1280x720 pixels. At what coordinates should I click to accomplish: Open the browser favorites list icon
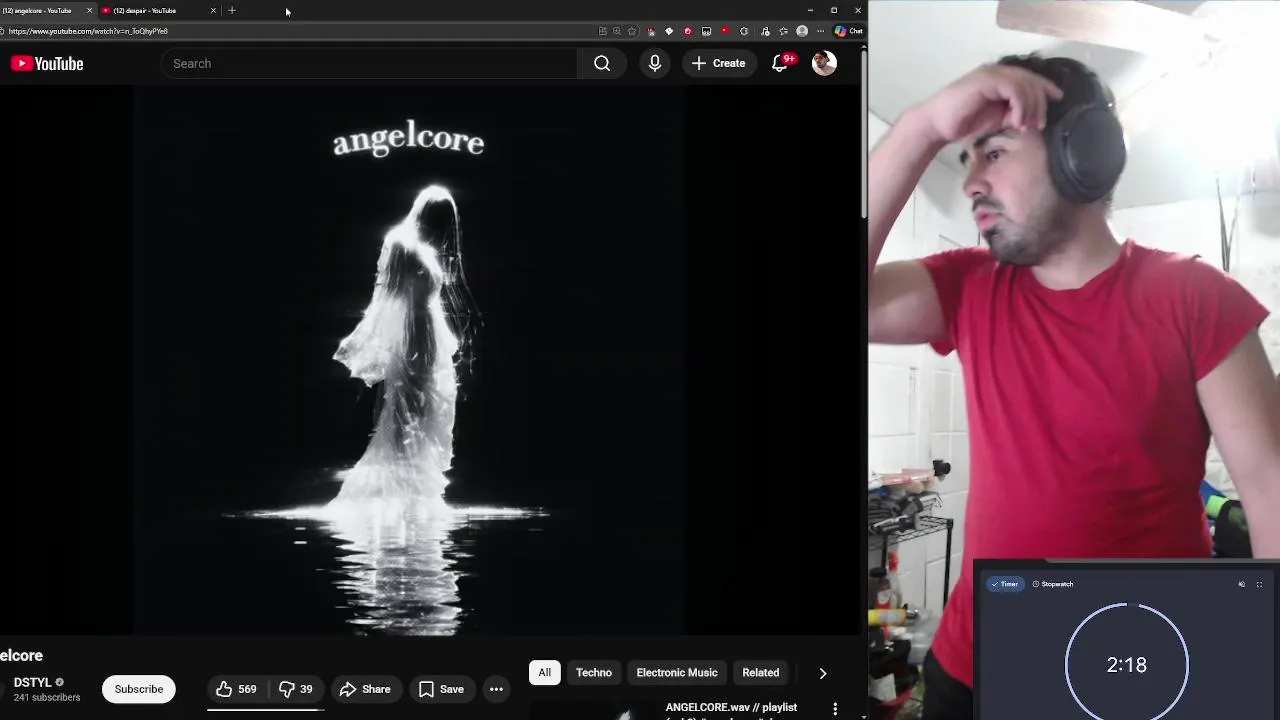783,31
